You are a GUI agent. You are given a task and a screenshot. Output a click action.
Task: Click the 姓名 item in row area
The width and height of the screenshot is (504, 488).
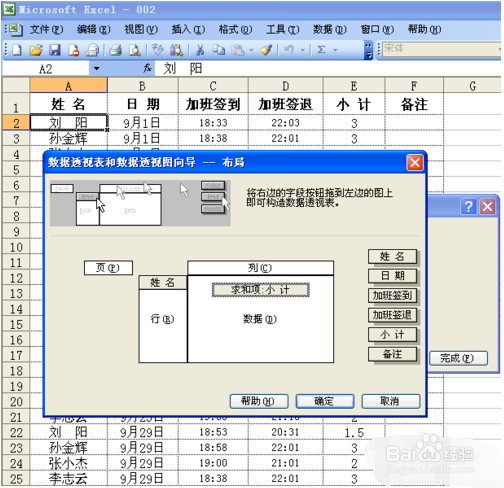tap(163, 283)
